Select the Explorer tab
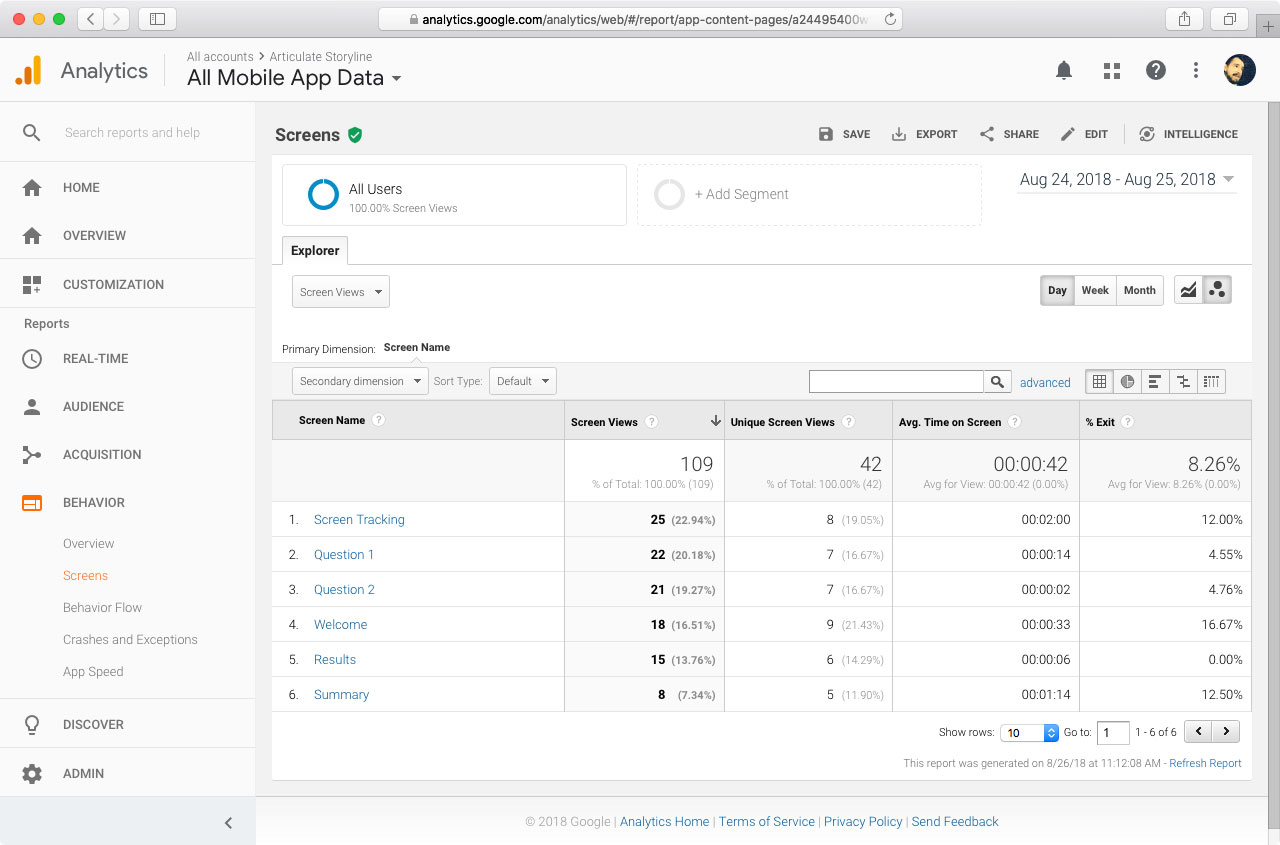1280x845 pixels. coord(315,251)
